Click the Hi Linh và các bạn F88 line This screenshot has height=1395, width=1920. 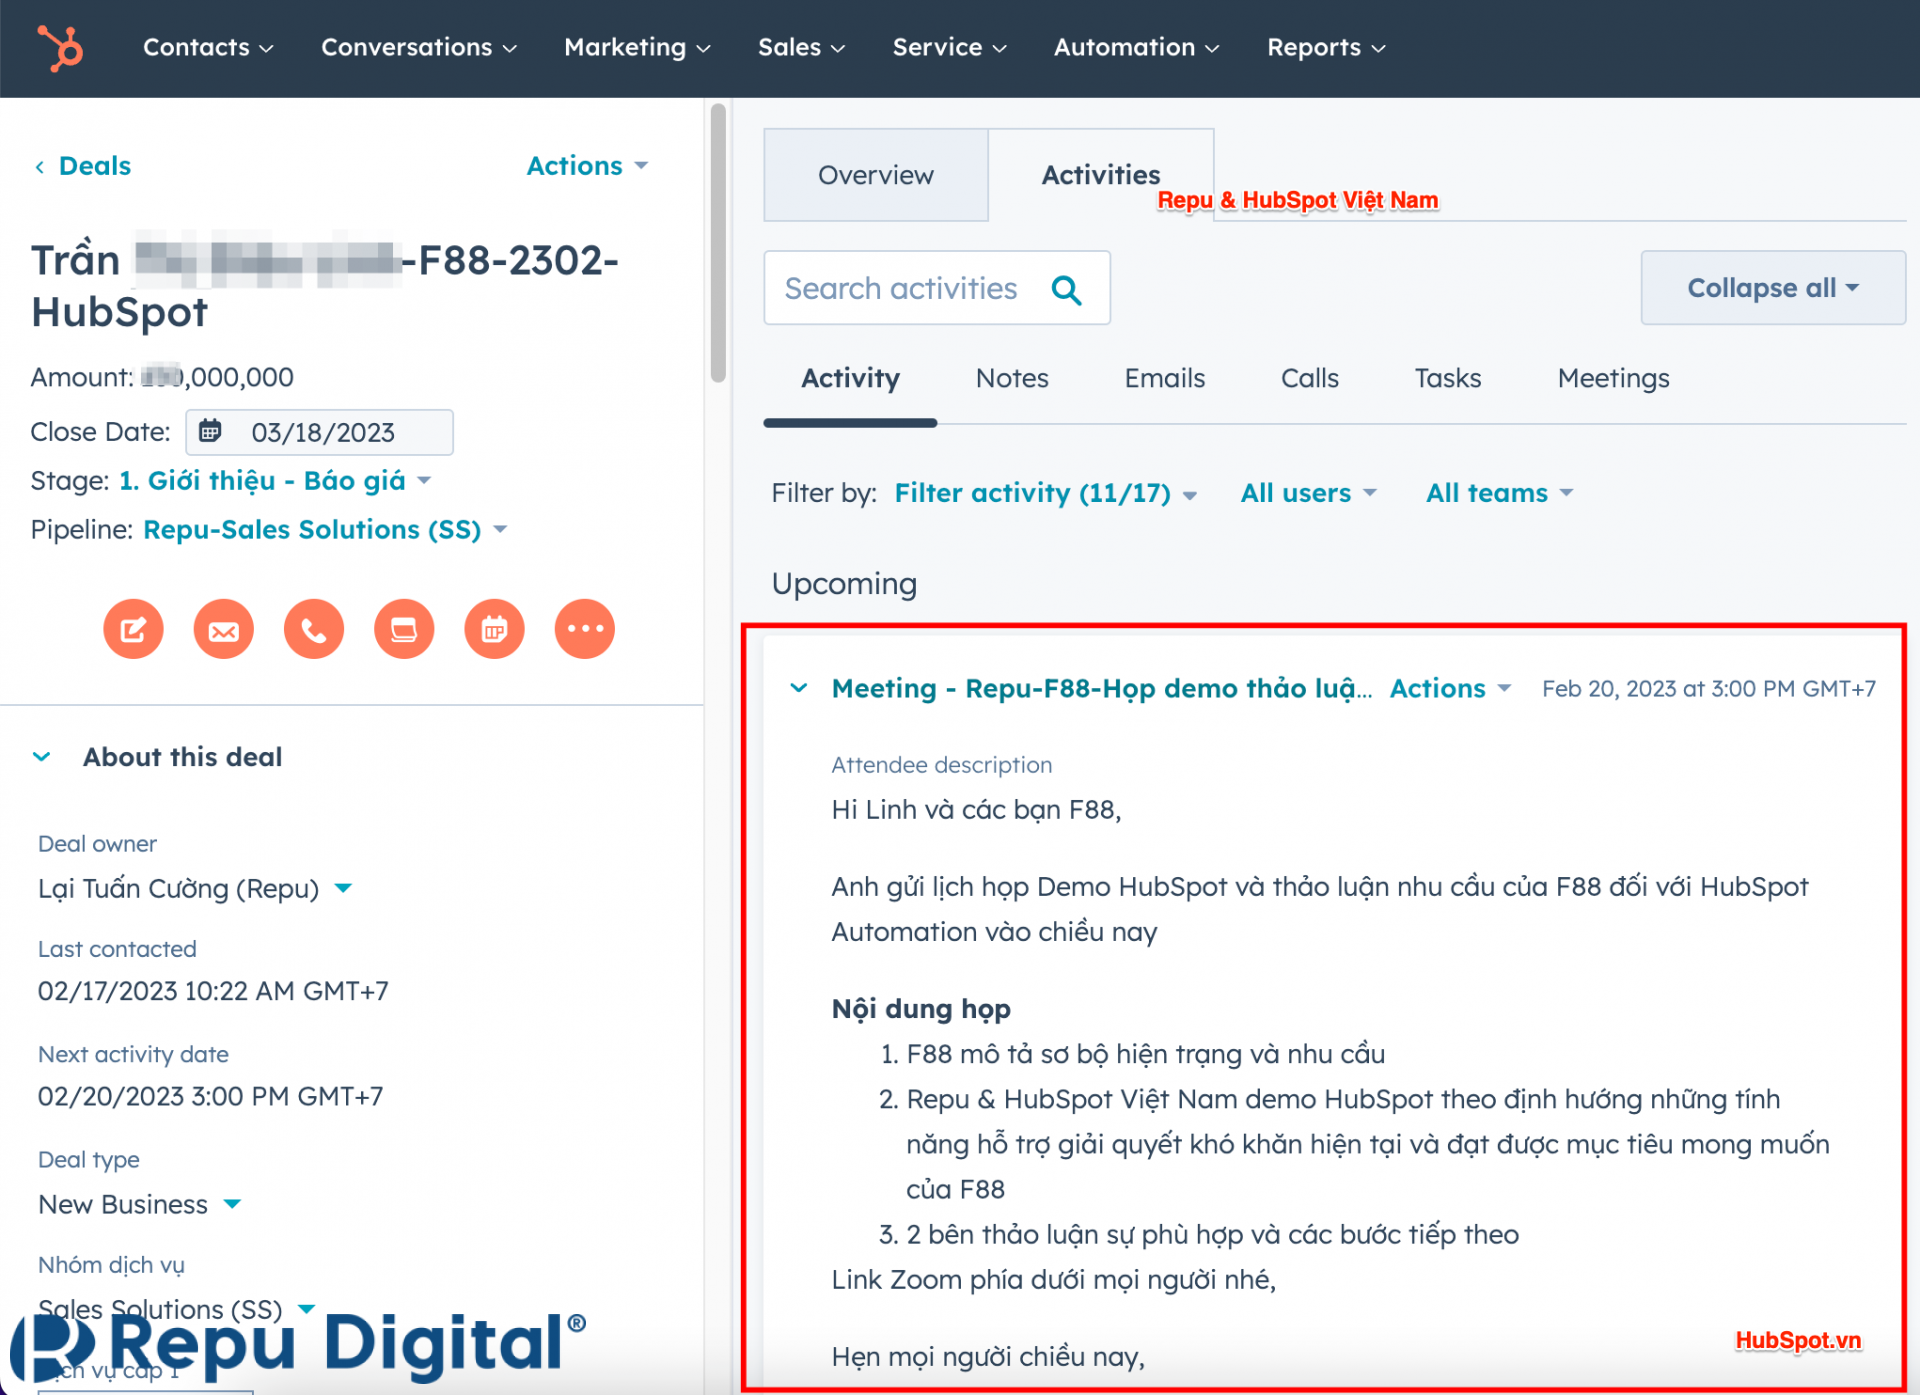click(x=976, y=810)
